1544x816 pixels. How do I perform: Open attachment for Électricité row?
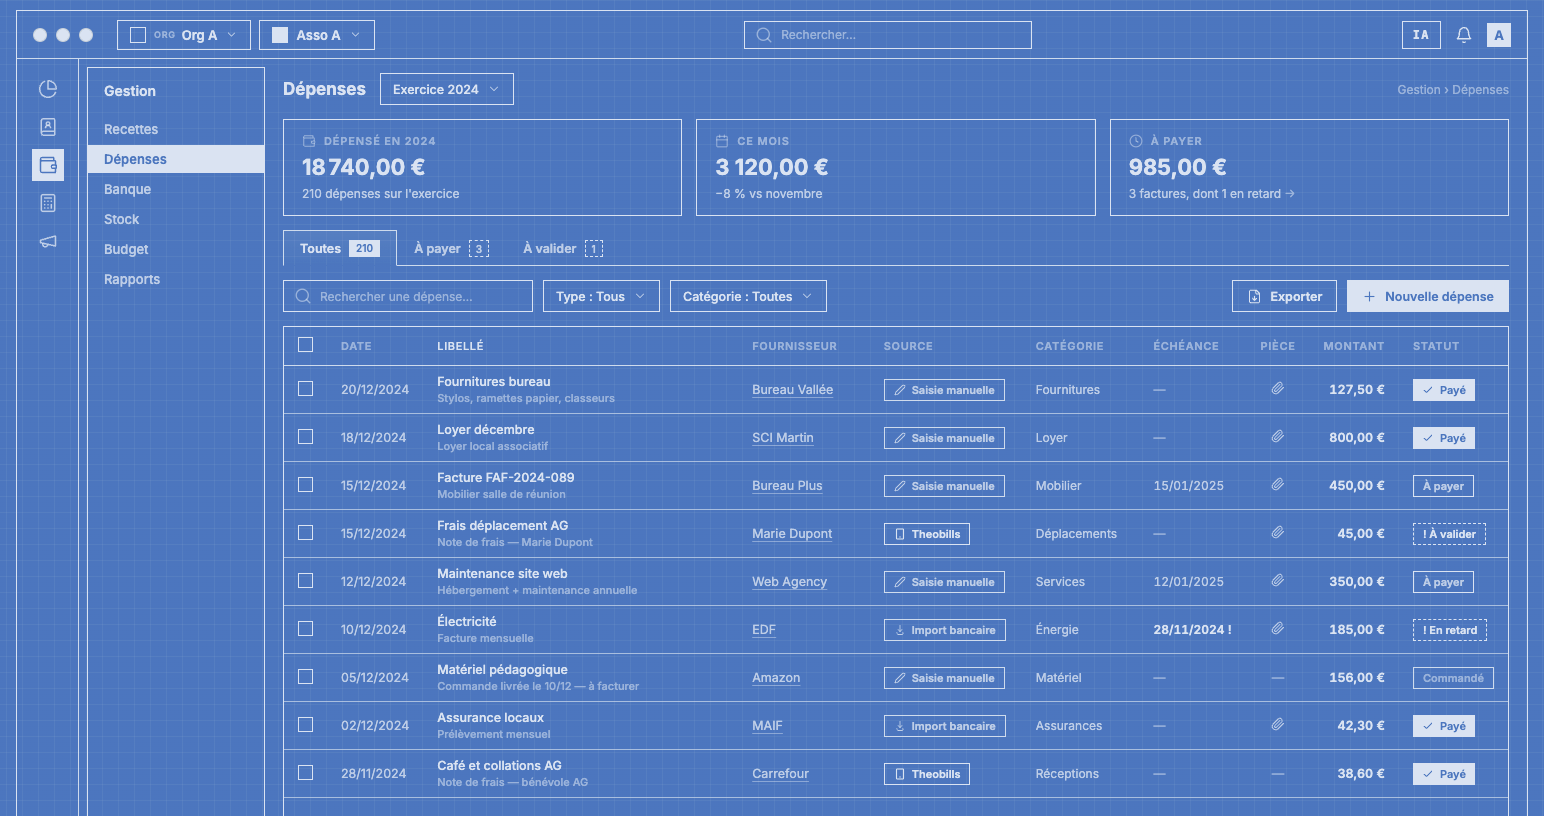[1277, 629]
